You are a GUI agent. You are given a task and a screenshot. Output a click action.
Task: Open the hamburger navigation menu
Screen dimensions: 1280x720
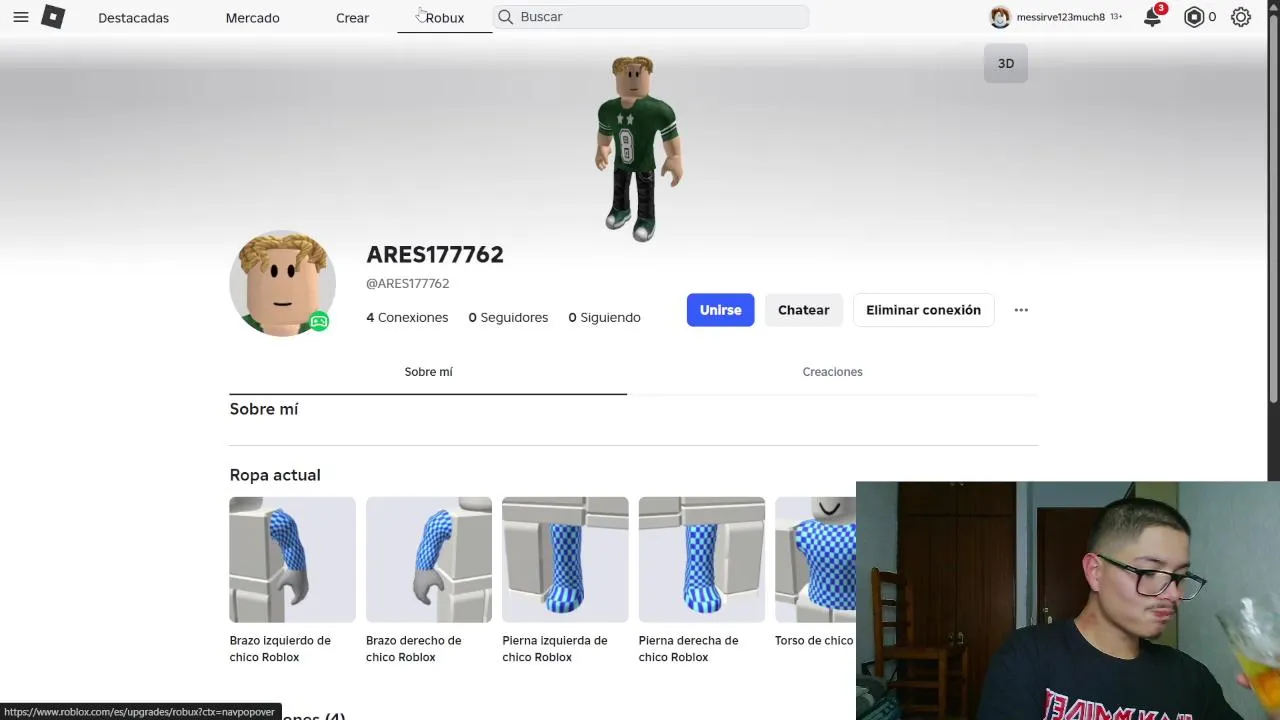(x=20, y=17)
